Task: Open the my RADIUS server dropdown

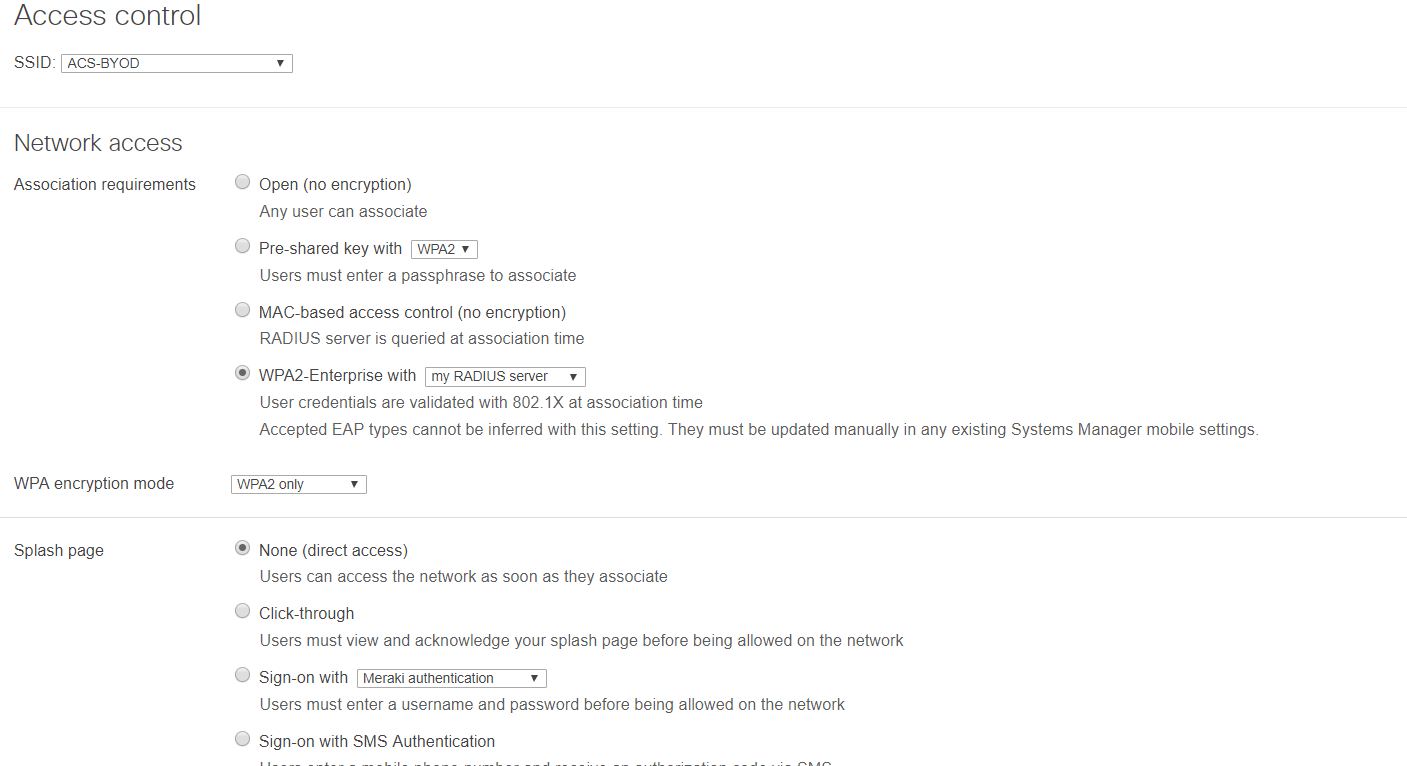Action: click(505, 377)
